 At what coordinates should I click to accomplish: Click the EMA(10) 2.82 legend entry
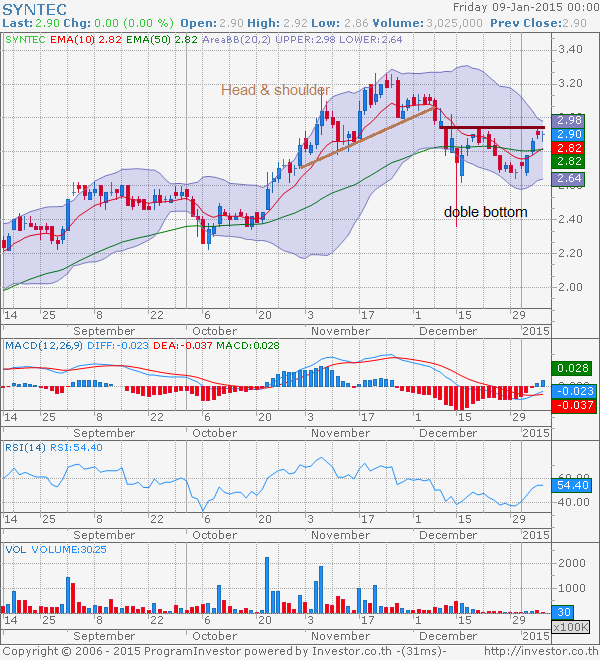86,40
